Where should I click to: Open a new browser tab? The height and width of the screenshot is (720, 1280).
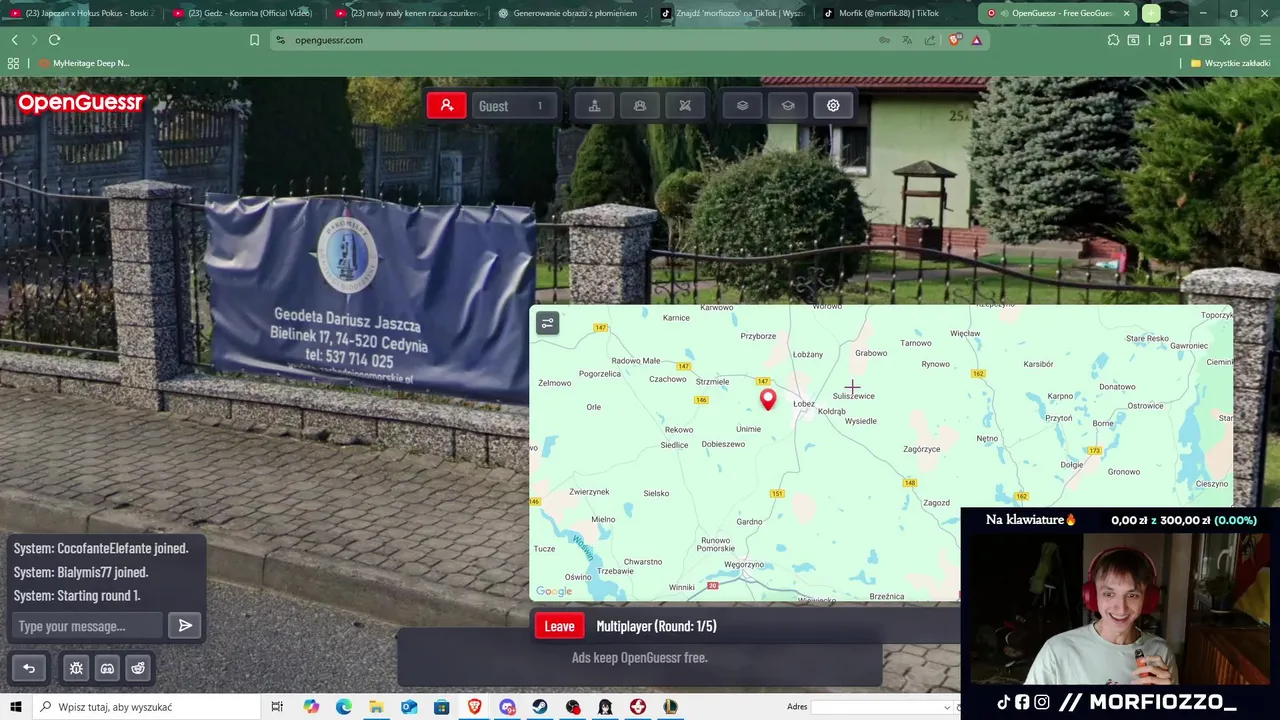tap(1151, 13)
